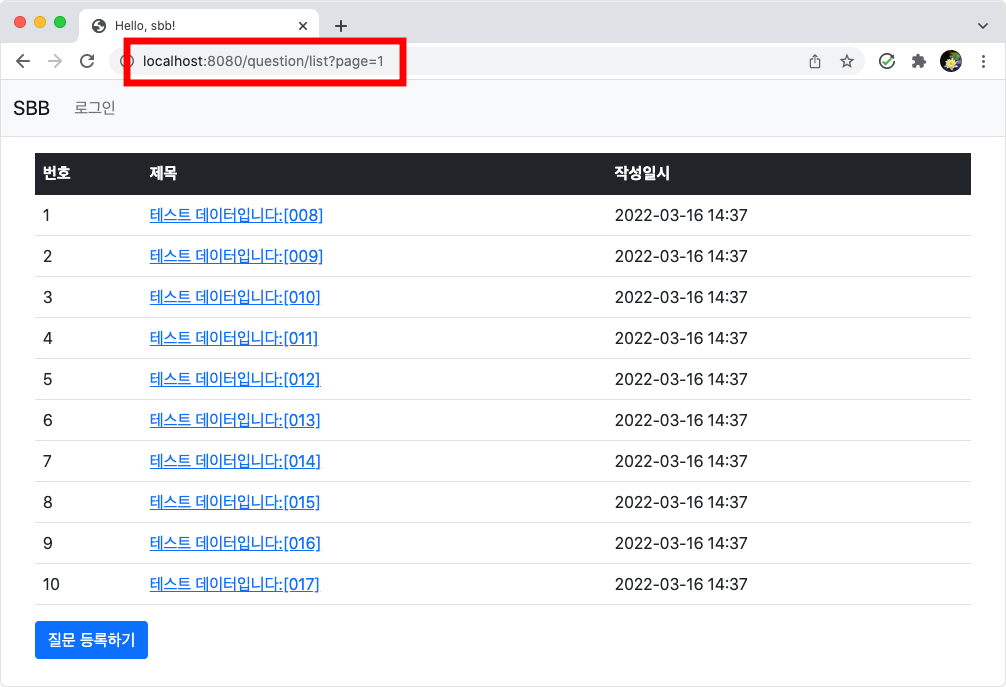Open question 테스트 데이터입니다:[009]
The image size is (1006, 687).
236,256
